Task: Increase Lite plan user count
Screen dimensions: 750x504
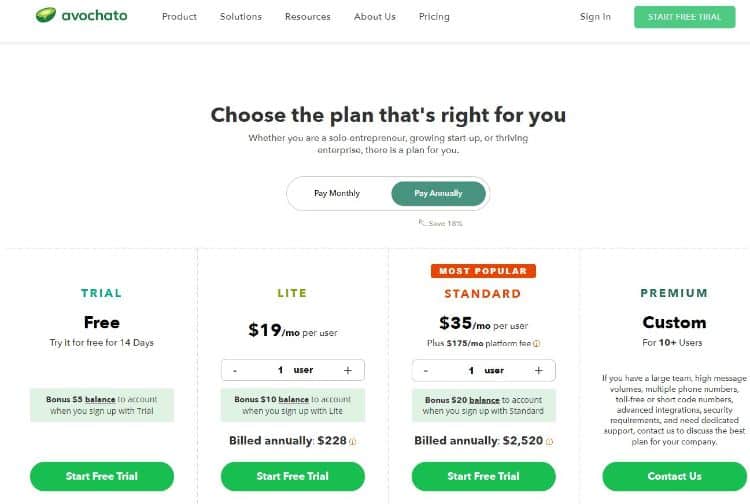Action: (347, 370)
